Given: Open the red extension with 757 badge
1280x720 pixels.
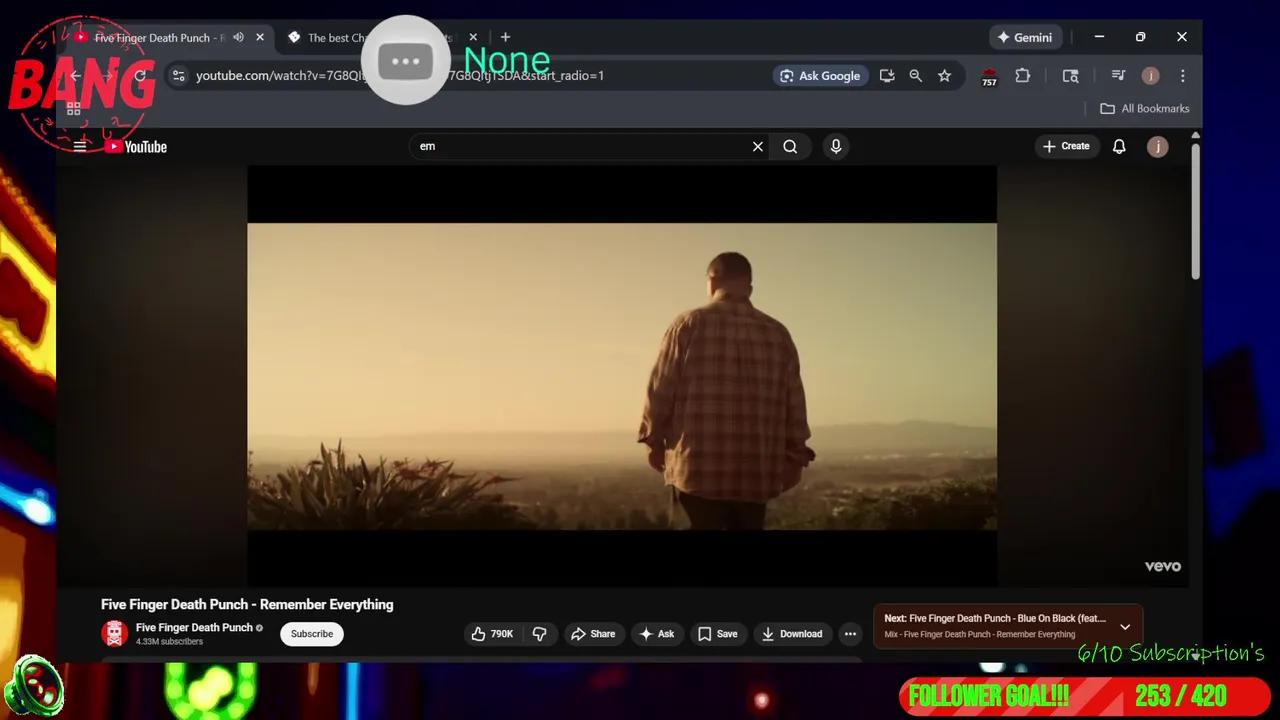Looking at the screenshot, I should 989,77.
